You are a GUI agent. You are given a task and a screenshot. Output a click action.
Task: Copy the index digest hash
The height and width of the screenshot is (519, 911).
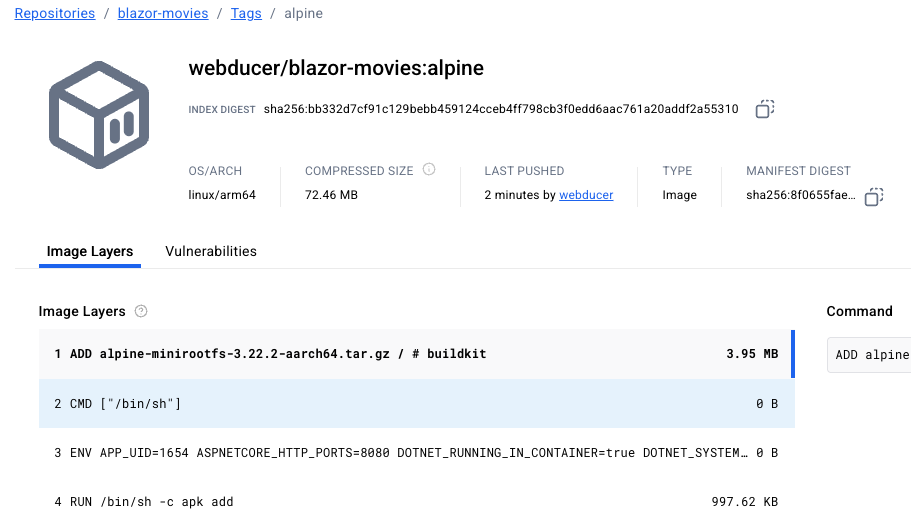[764, 109]
